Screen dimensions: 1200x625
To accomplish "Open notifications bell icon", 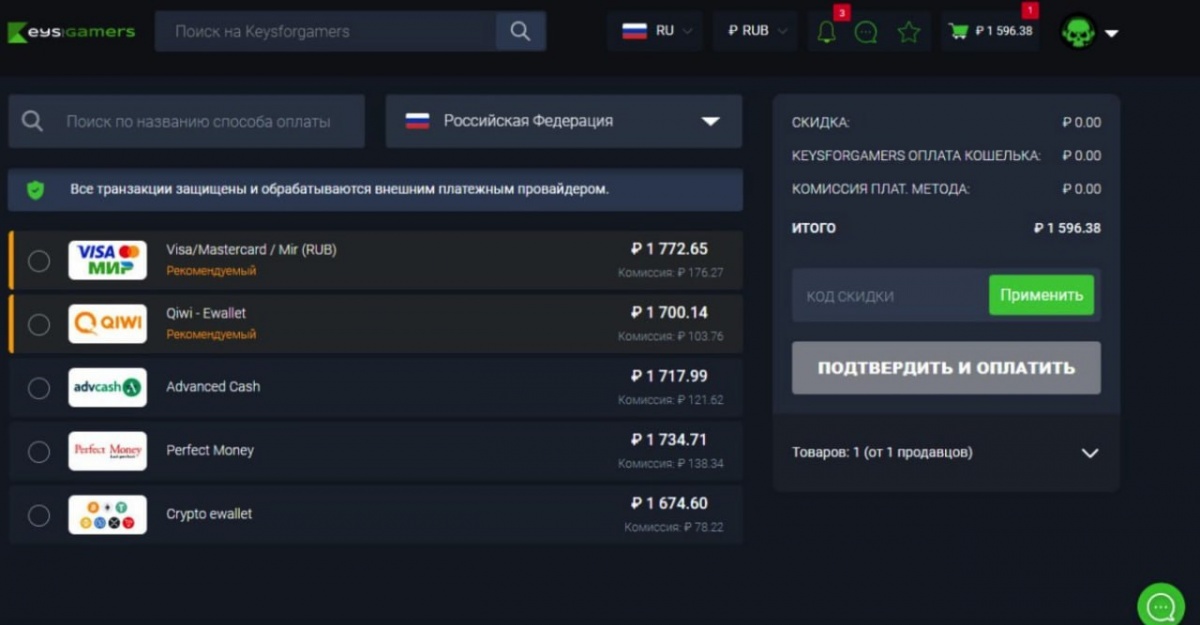I will (826, 32).
